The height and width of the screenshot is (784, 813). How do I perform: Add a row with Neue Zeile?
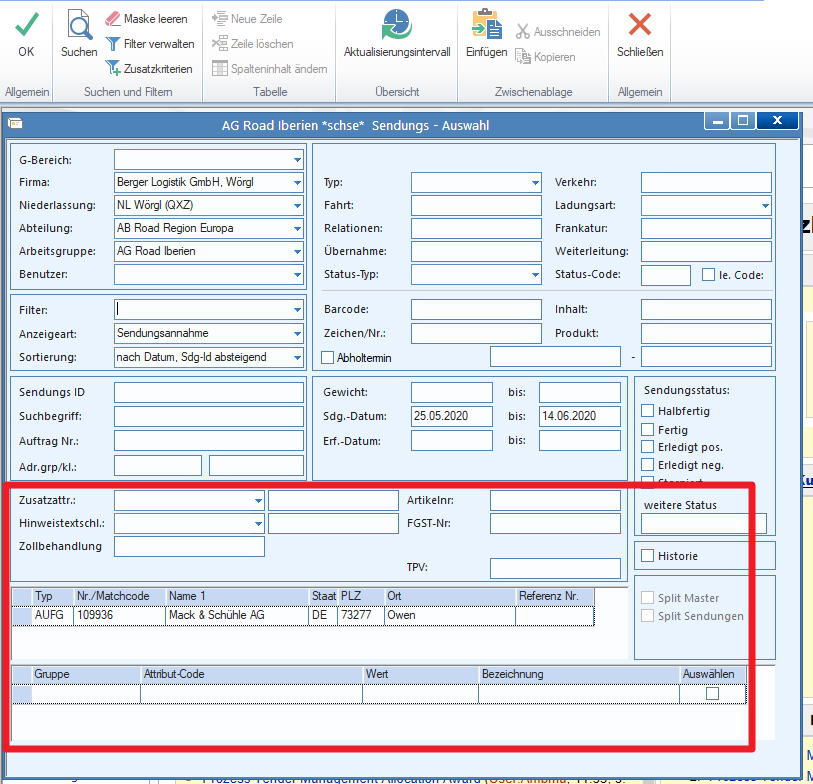coord(247,19)
